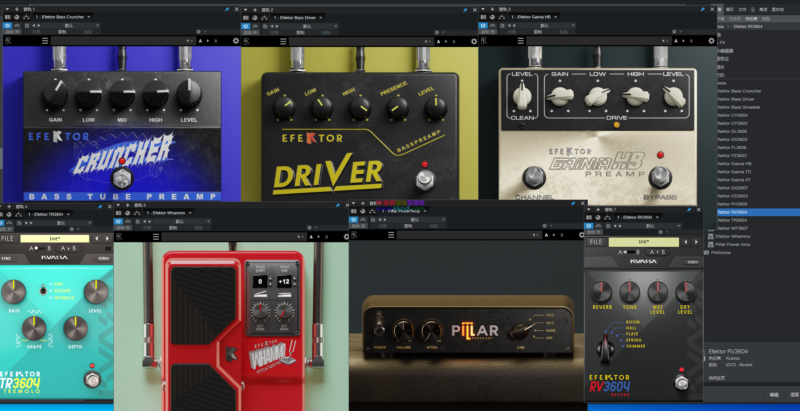
Task: Adjust GAIN knob on Cruncher pedal
Action: [55, 94]
